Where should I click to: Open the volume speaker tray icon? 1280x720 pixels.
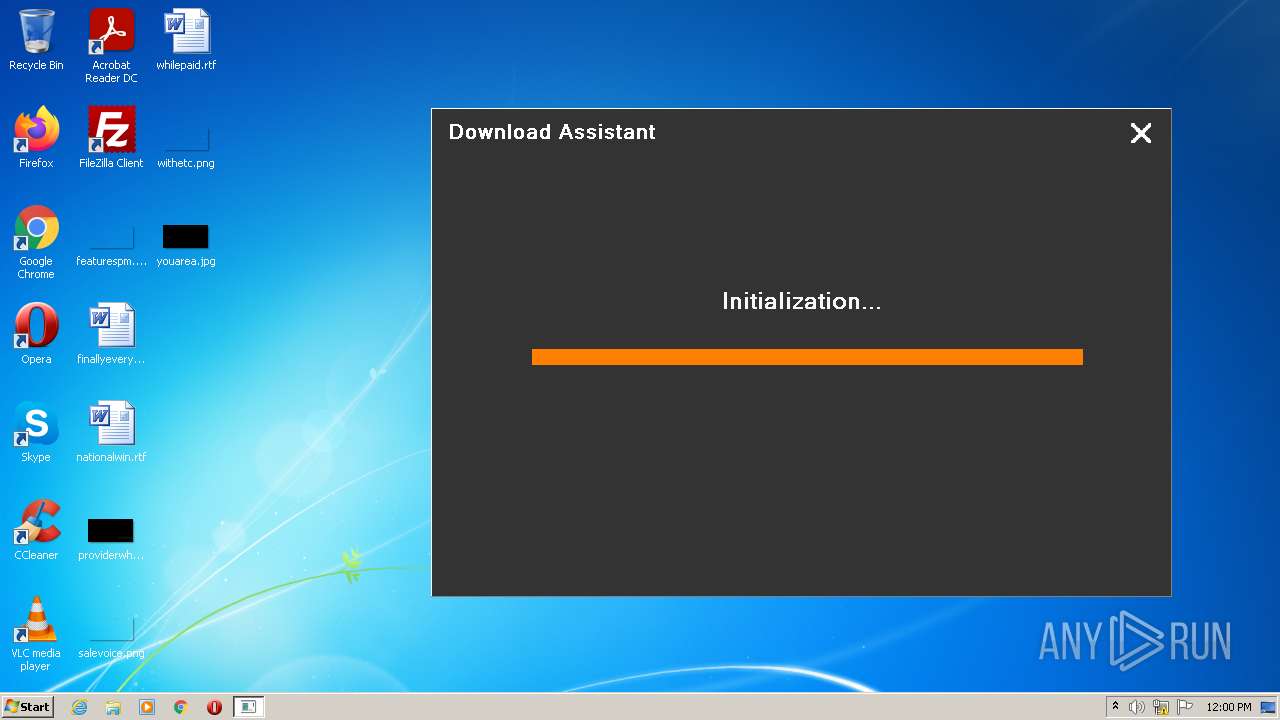click(x=1137, y=707)
